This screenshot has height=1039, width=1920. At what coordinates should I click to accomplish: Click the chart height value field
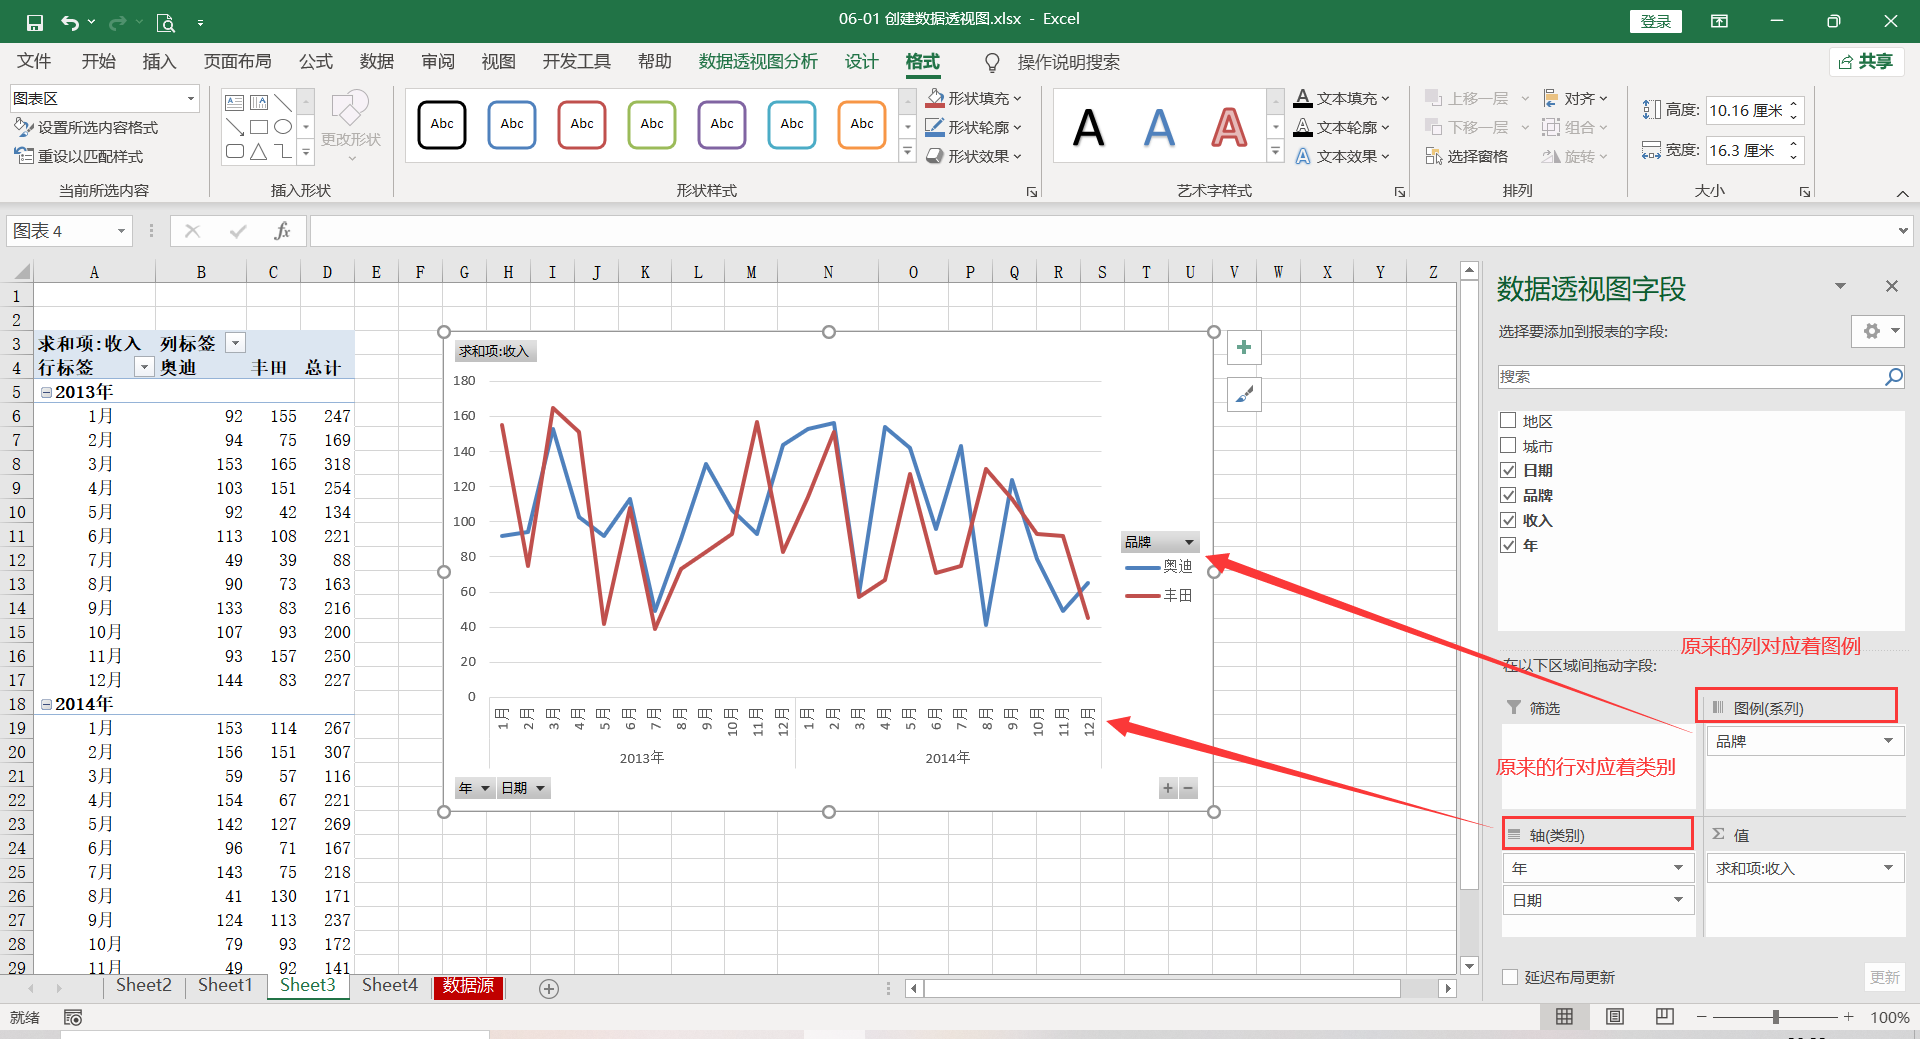[x=1745, y=110]
